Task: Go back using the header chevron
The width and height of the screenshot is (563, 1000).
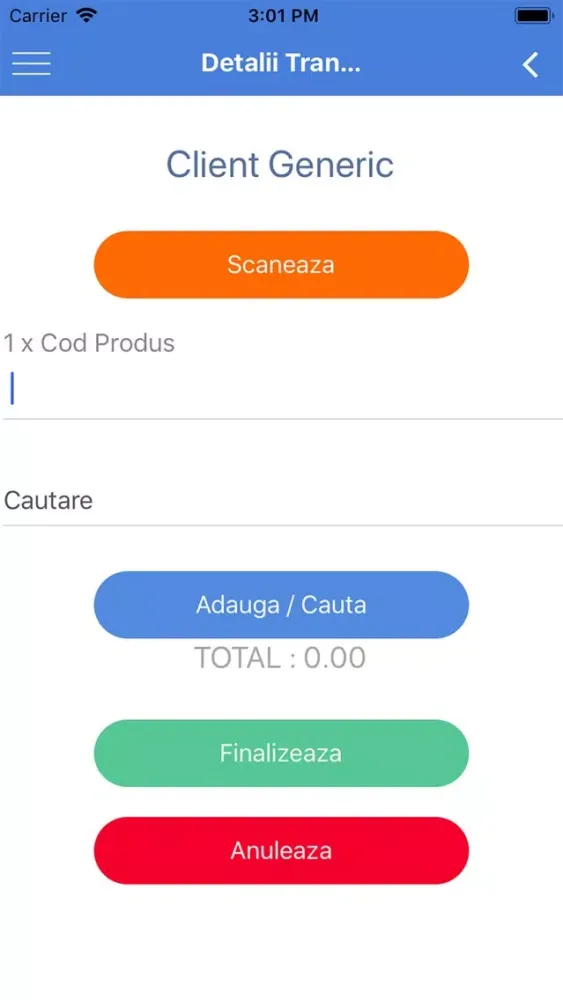Action: (x=530, y=64)
